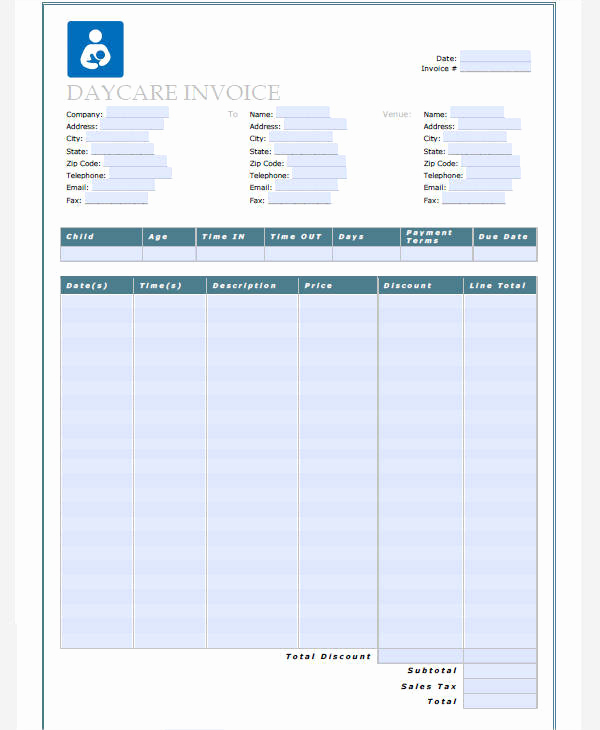The height and width of the screenshot is (730, 600).
Task: Click the To section Name field
Action: click(x=303, y=112)
